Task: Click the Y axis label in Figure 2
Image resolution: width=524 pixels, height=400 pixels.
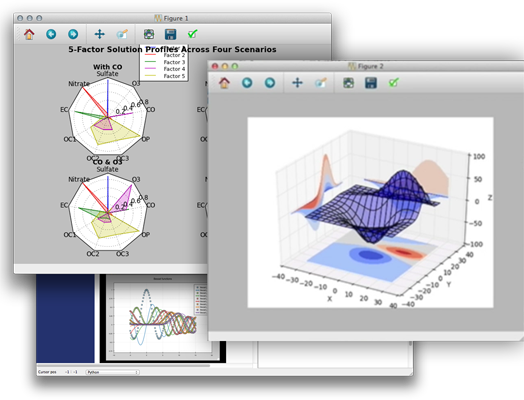Action: (x=449, y=284)
